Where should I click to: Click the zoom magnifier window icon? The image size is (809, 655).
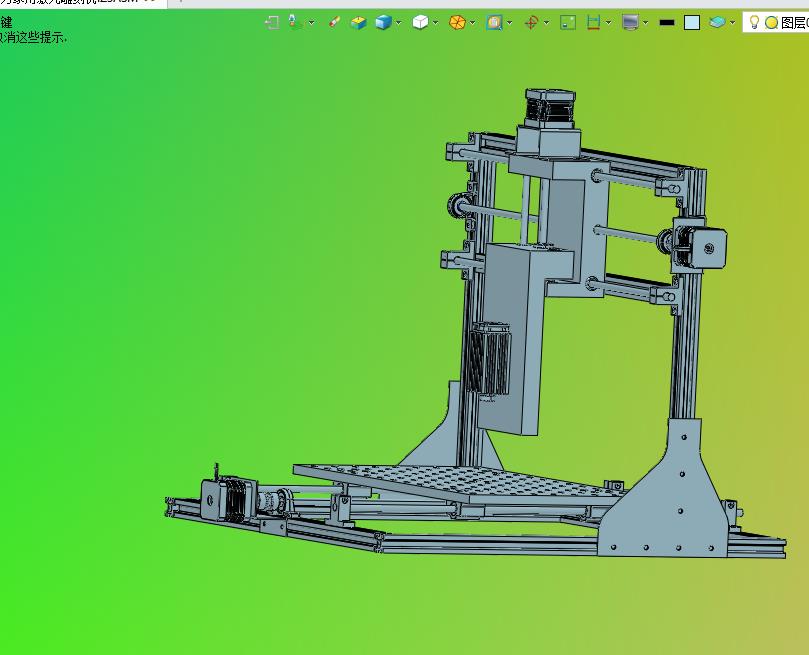point(494,22)
